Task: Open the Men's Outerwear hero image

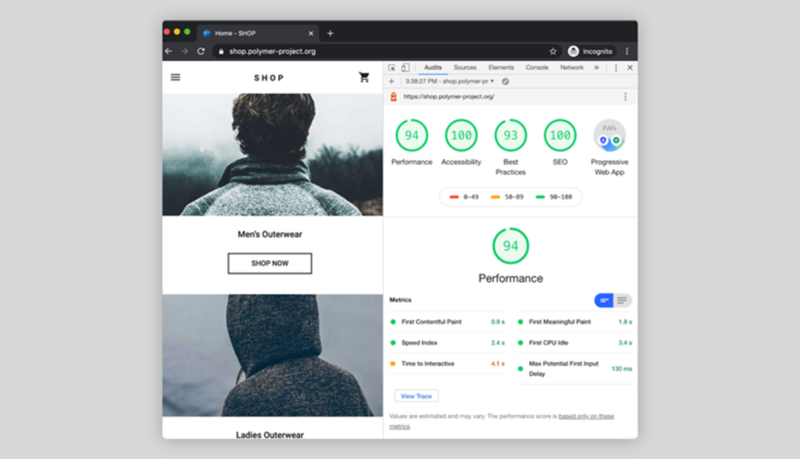Action: click(x=272, y=154)
